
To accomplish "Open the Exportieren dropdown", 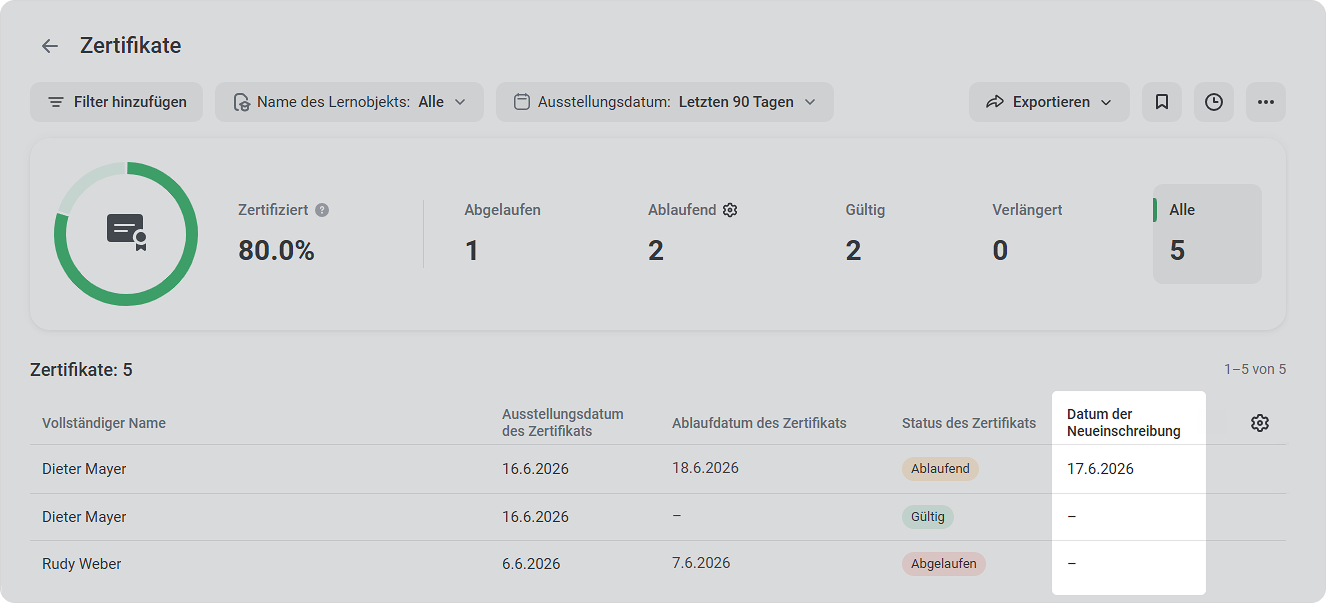I will click(1049, 102).
